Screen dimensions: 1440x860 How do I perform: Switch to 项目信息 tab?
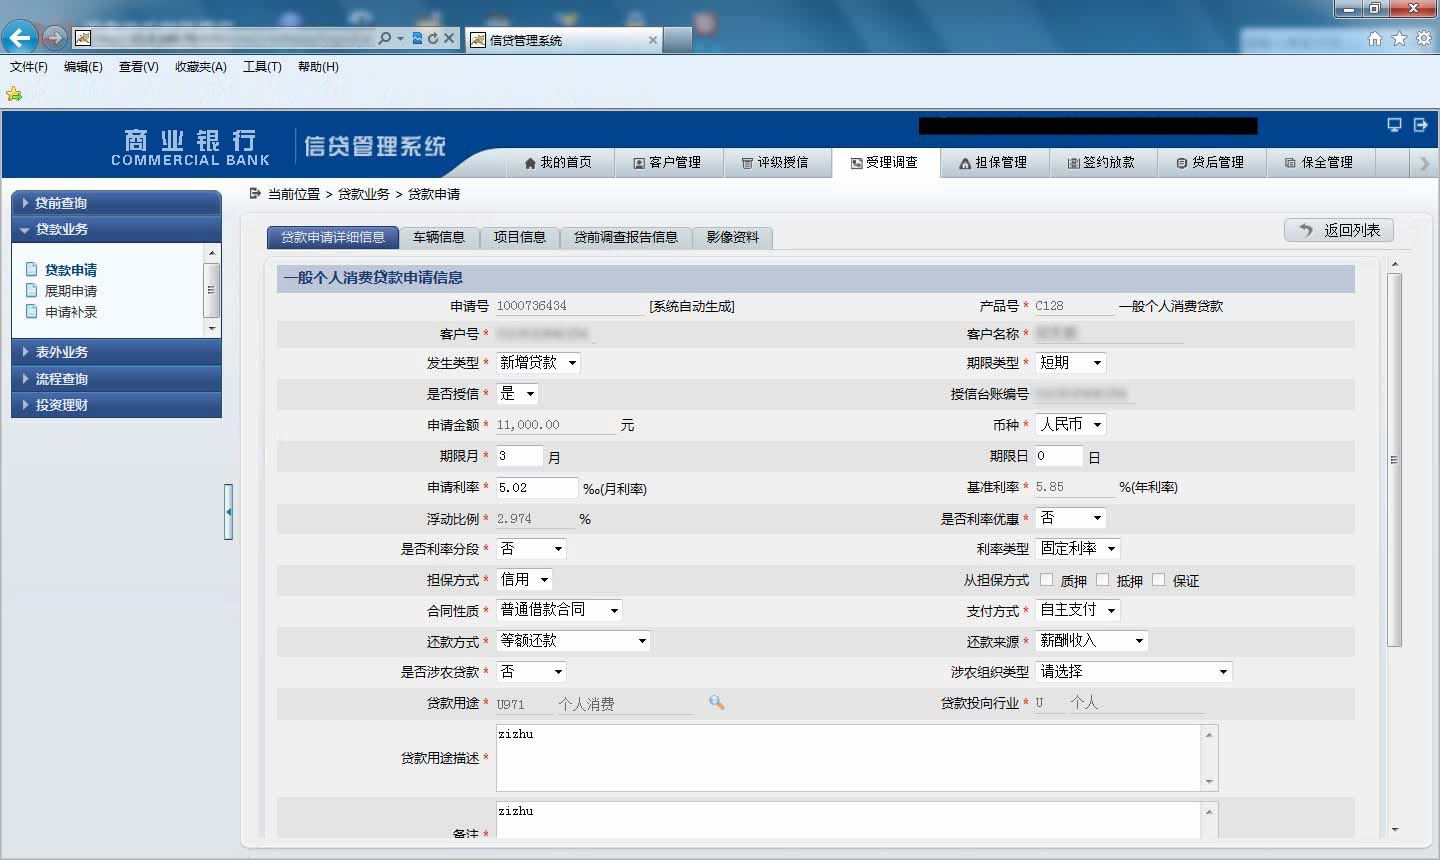click(x=520, y=237)
